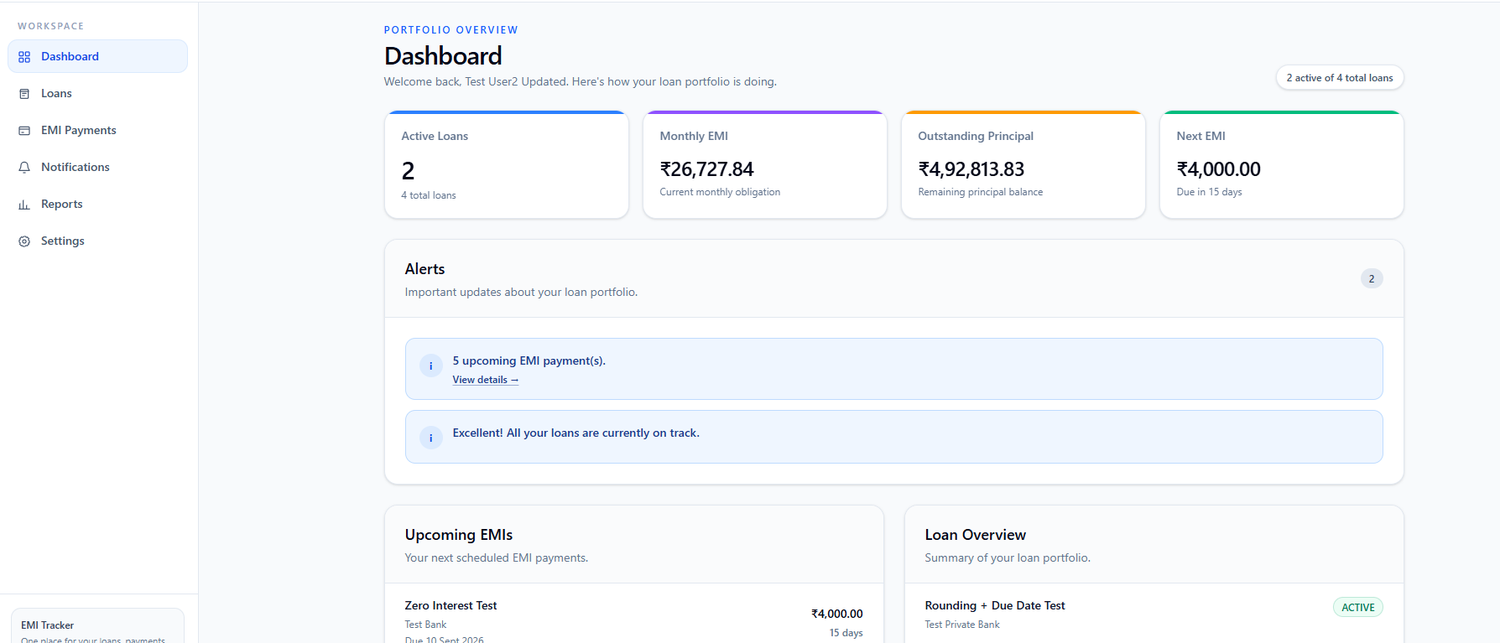Screen dimensions: 1500x643
Task: Click the Dashboard grid icon in sidebar
Action: 25,57
